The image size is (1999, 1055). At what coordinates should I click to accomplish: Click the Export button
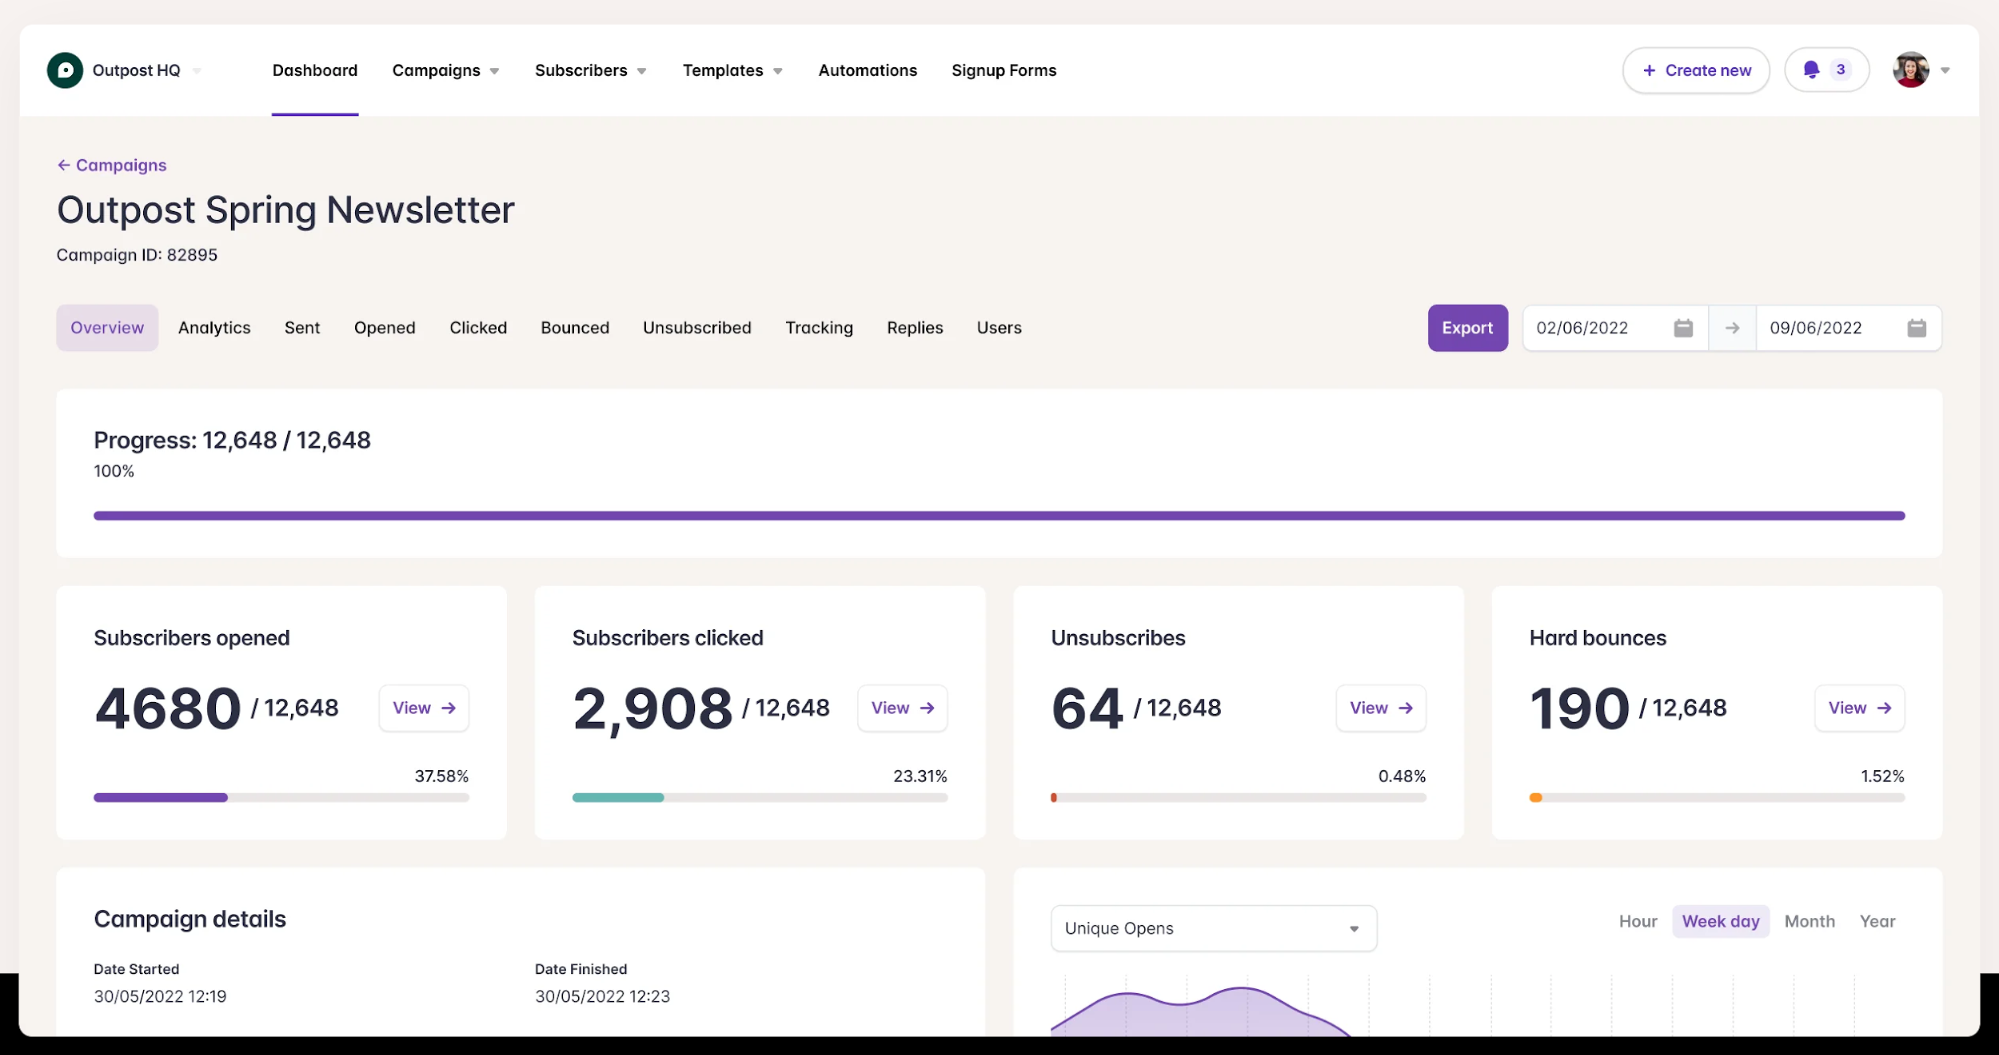1467,328
